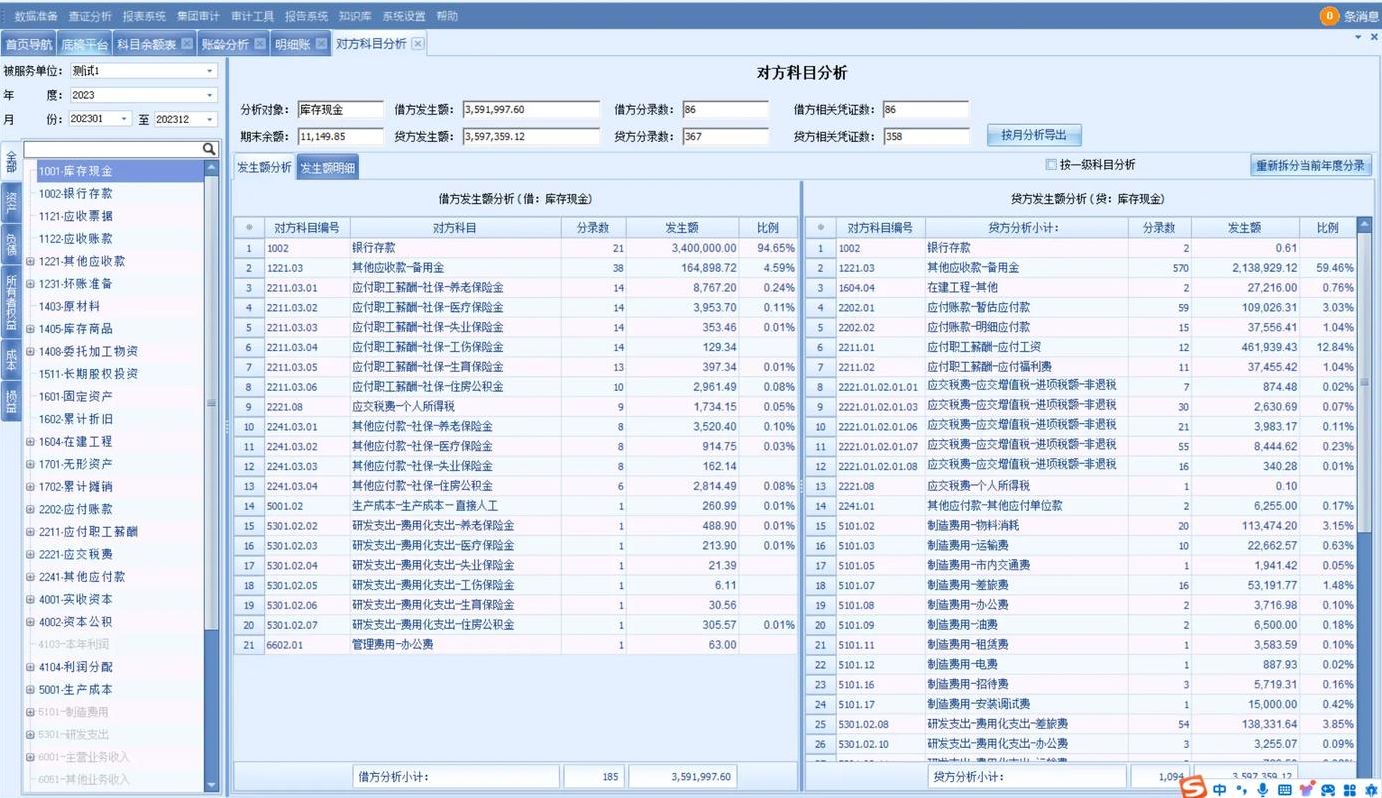Viewport: 1382px width, 798px height.
Task: Click the Sogou Chinese/English input mode icon
Action: [x=1219, y=789]
